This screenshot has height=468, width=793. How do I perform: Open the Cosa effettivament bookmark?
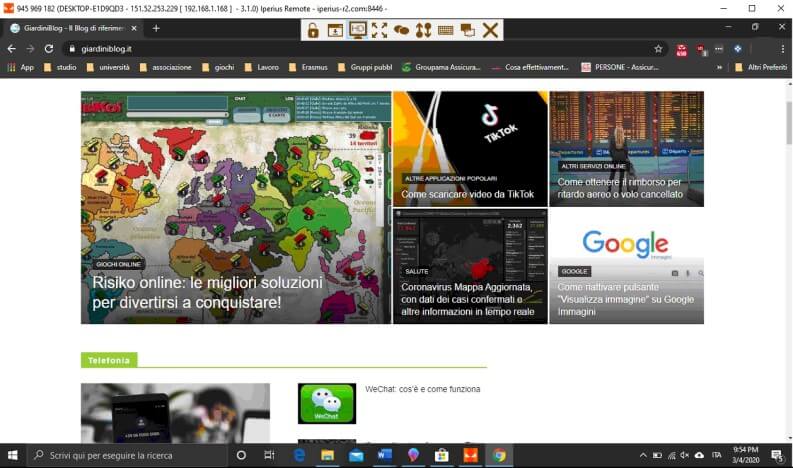coord(531,67)
